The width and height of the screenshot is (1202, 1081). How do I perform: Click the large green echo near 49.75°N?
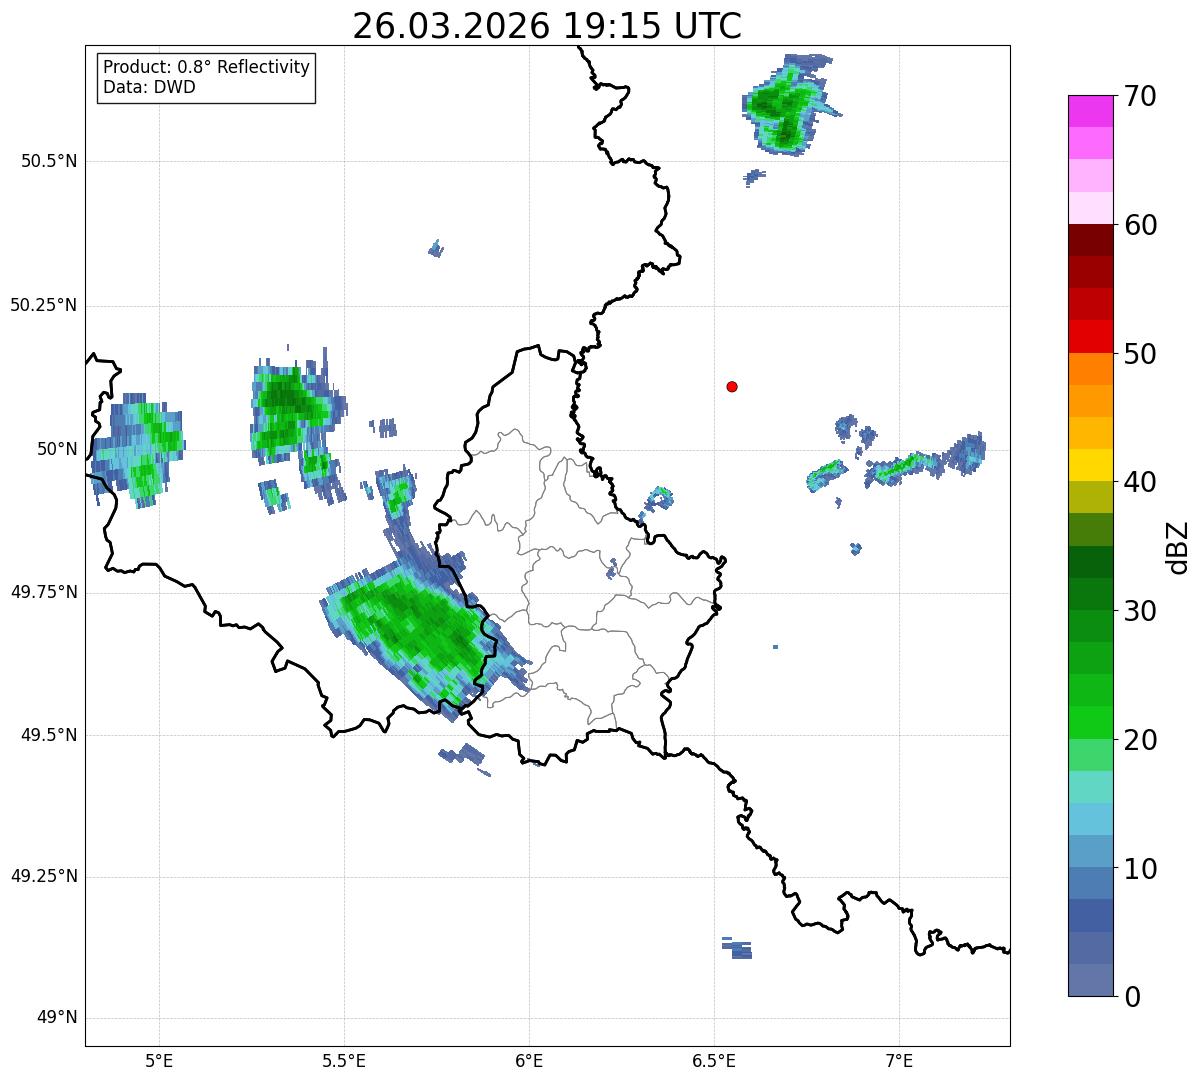coord(420,637)
